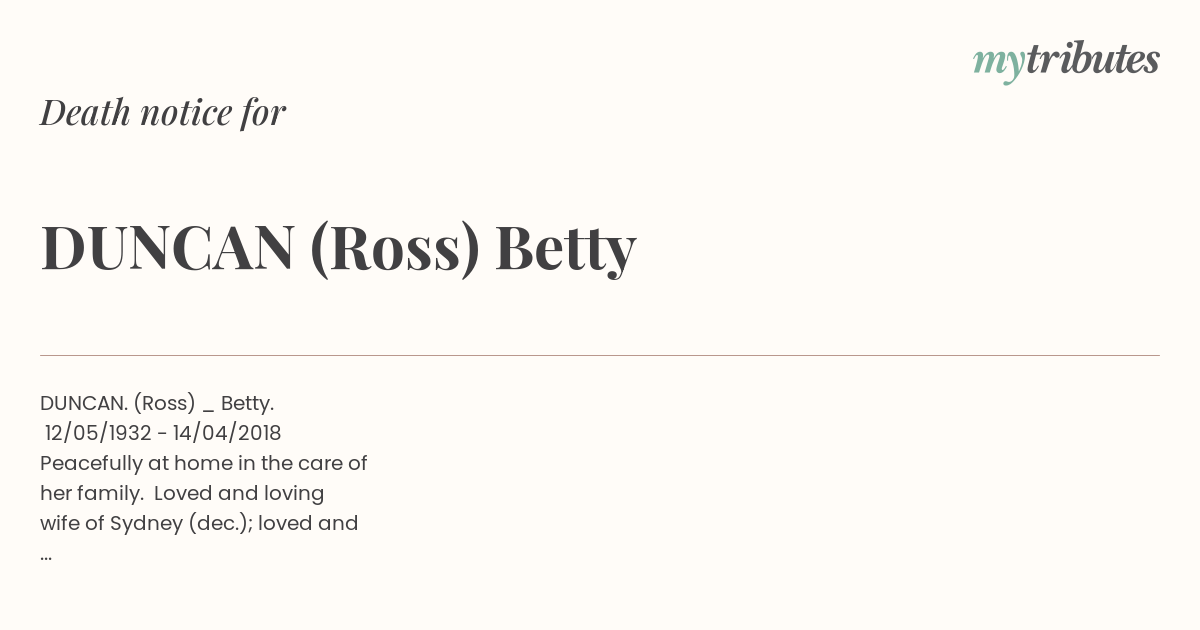Screen dimensions: 1200x630
Task: Click the "loved and" text ending the last line
Action: [x=308, y=523]
